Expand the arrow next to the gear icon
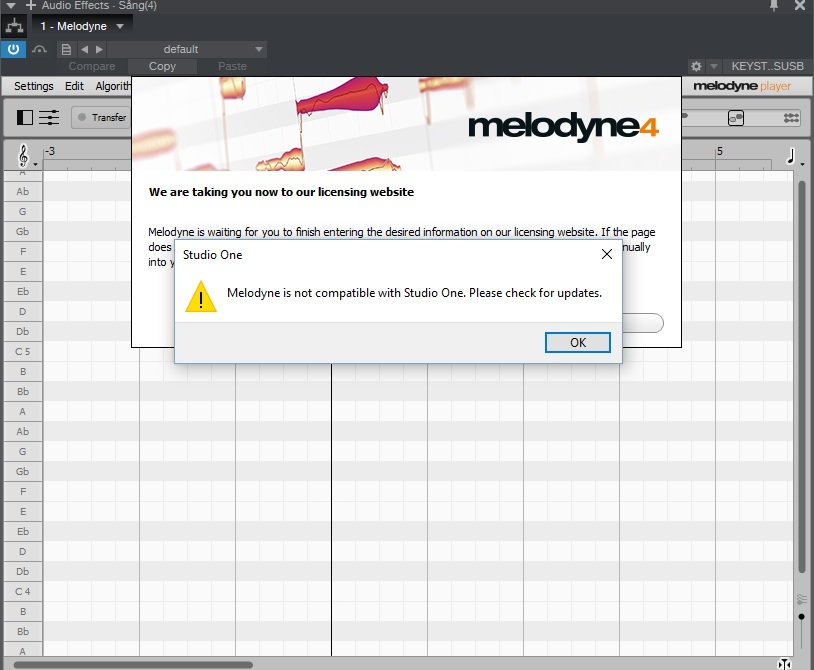 tap(714, 66)
